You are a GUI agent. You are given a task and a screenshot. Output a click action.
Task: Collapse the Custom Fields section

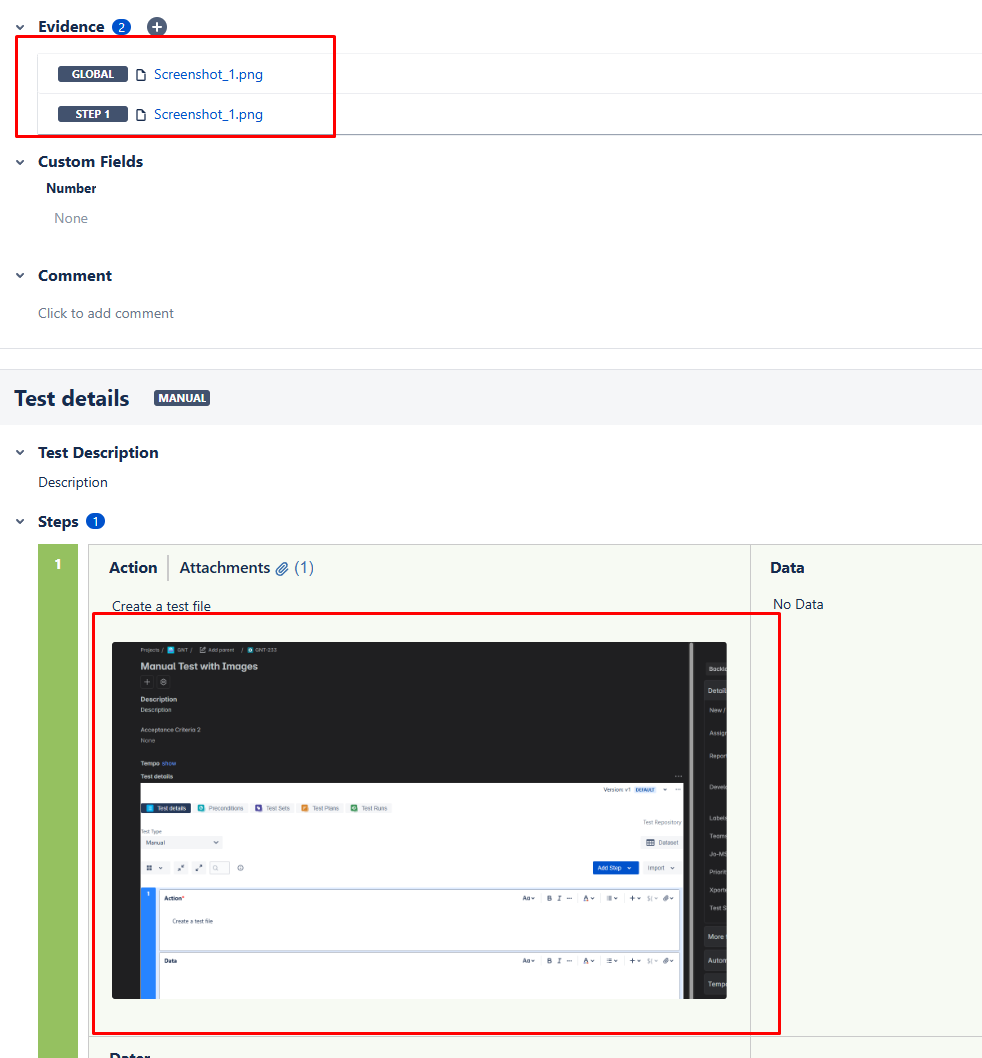click(x=20, y=162)
